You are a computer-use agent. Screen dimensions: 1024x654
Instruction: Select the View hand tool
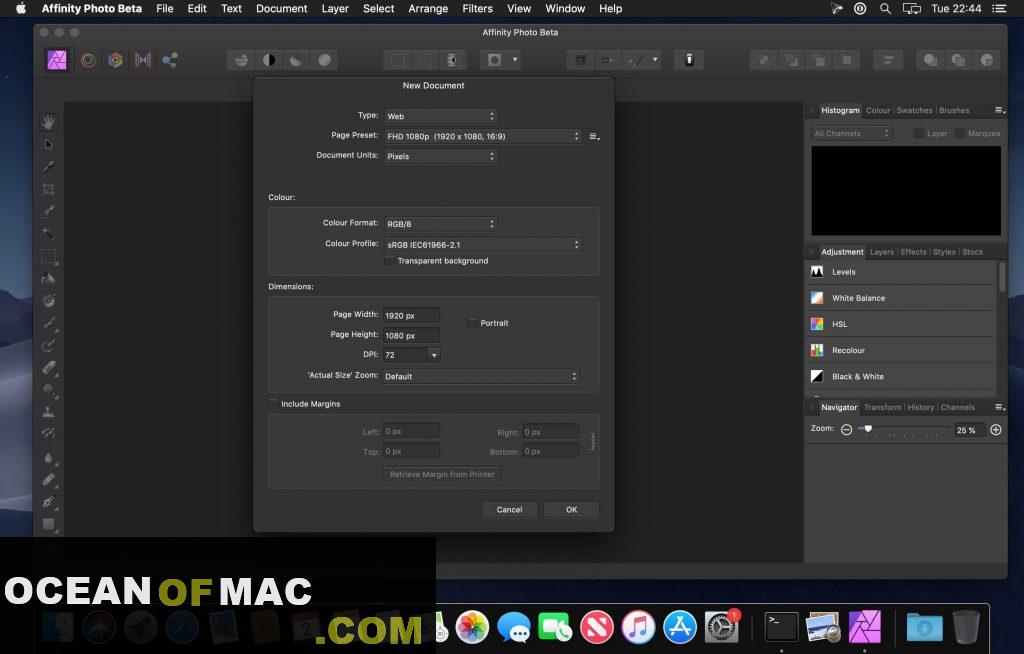(48, 122)
